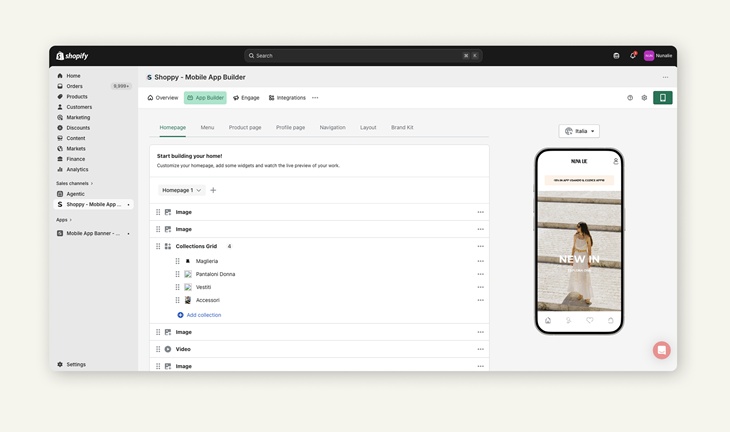
Task: Open options for first Image widget
Action: click(480, 212)
